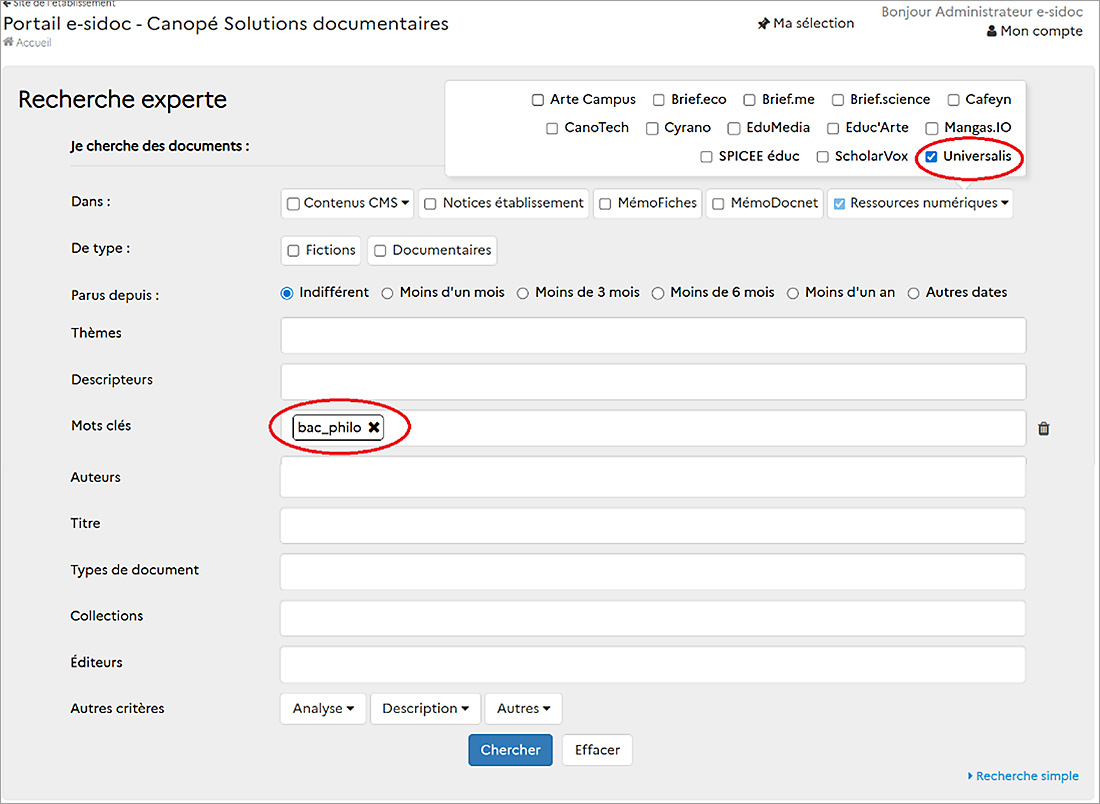This screenshot has height=804, width=1100.
Task: Choose the Autres dates radio option
Action: tap(914, 293)
